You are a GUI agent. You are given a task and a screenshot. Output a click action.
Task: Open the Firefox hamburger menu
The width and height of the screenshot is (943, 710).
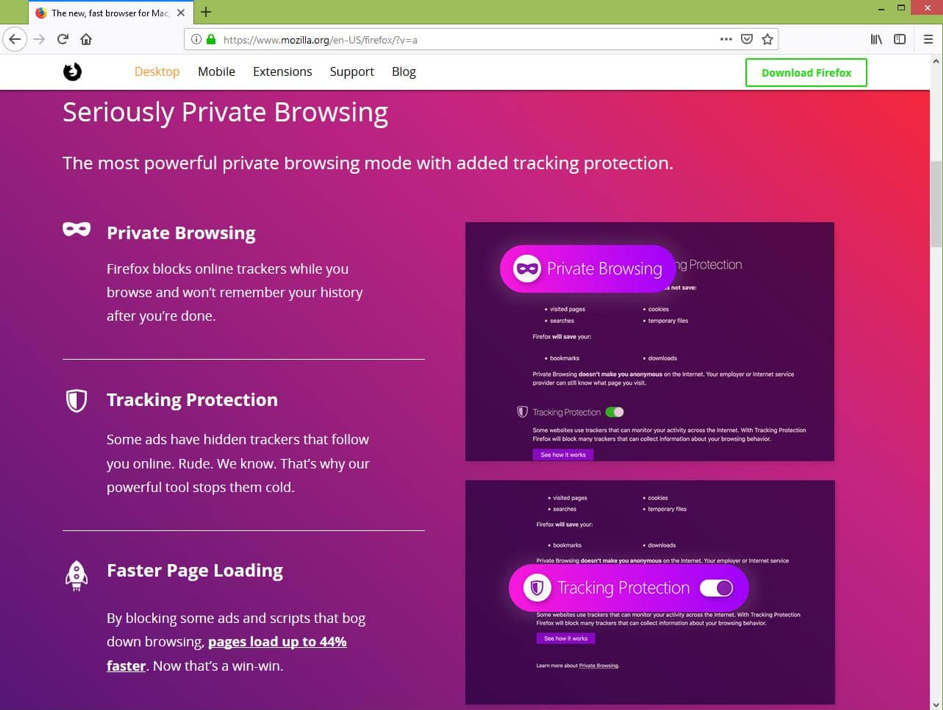(926, 38)
